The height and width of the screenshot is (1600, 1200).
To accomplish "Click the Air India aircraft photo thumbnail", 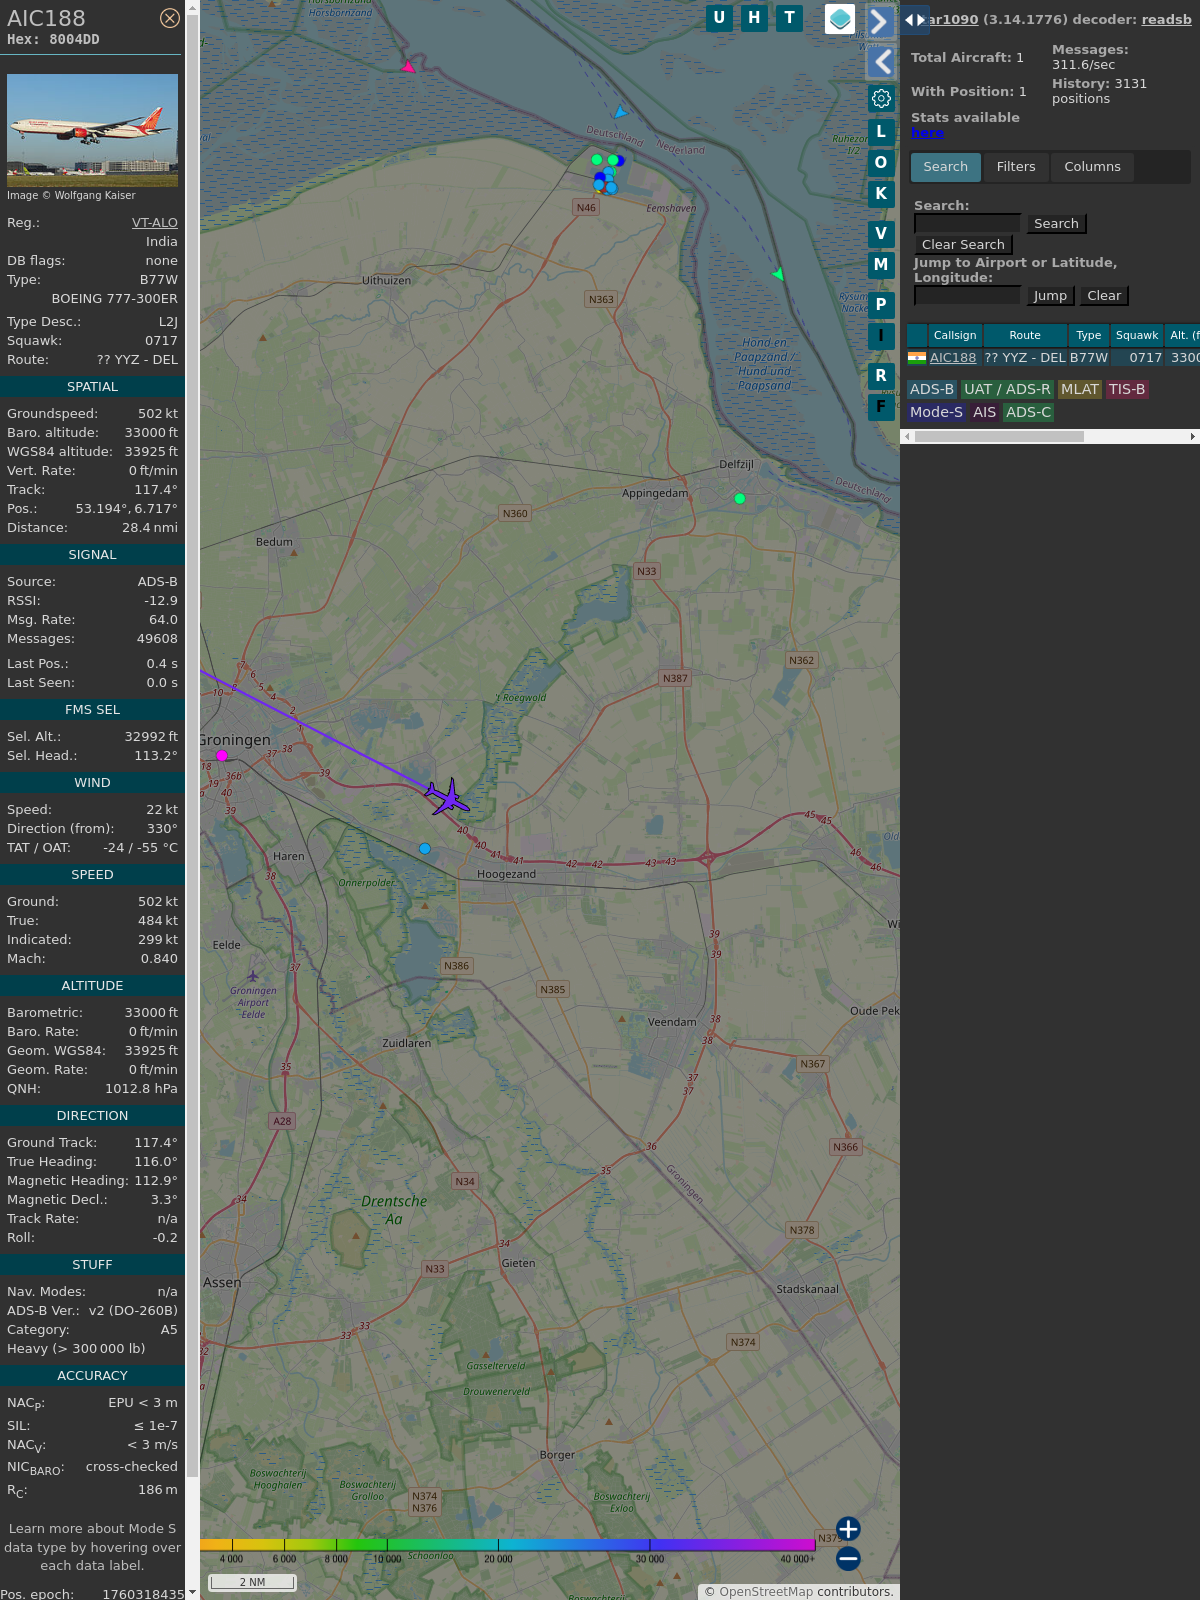I will click(x=92, y=130).
